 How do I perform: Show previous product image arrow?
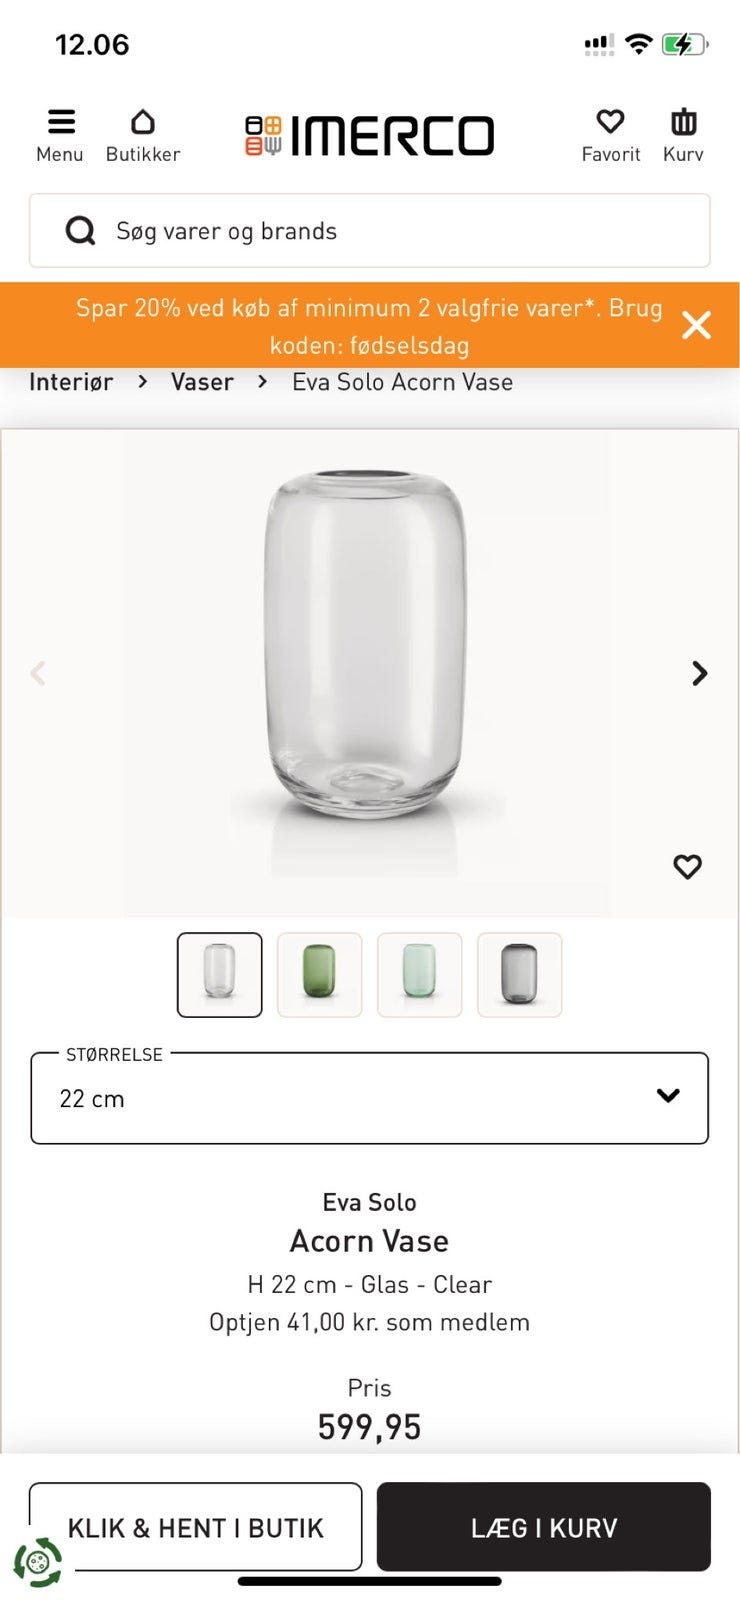click(x=38, y=673)
